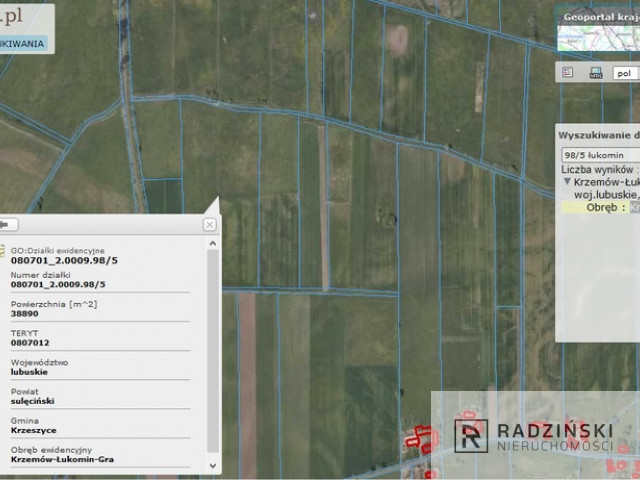Click the Radziński Nieruchomości logo
640x480 pixels.
[535, 436]
